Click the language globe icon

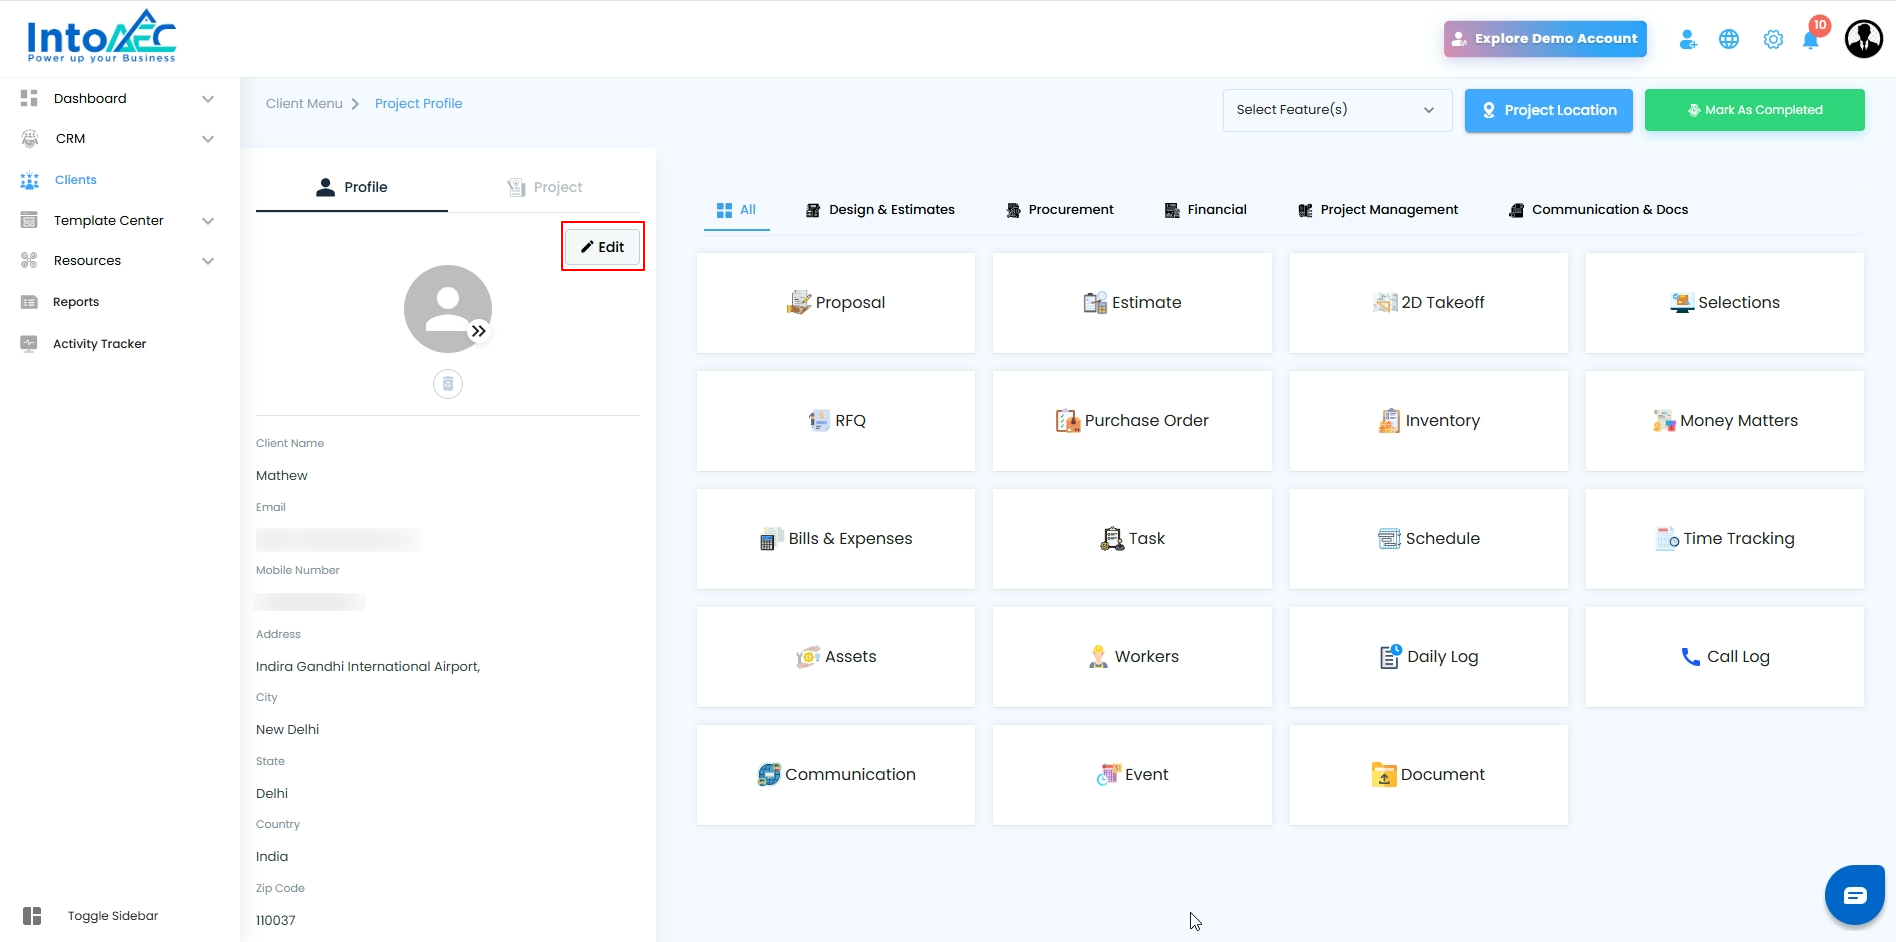(x=1729, y=39)
